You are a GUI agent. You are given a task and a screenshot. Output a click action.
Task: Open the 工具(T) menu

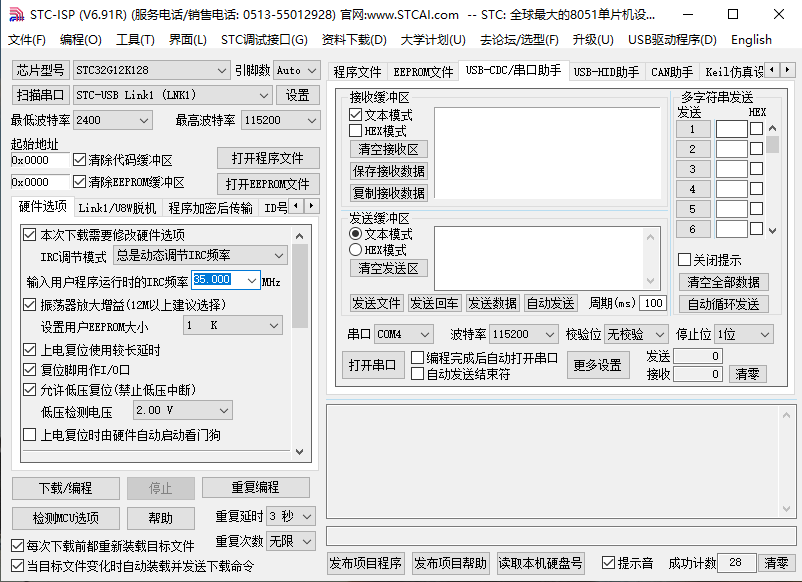click(135, 40)
